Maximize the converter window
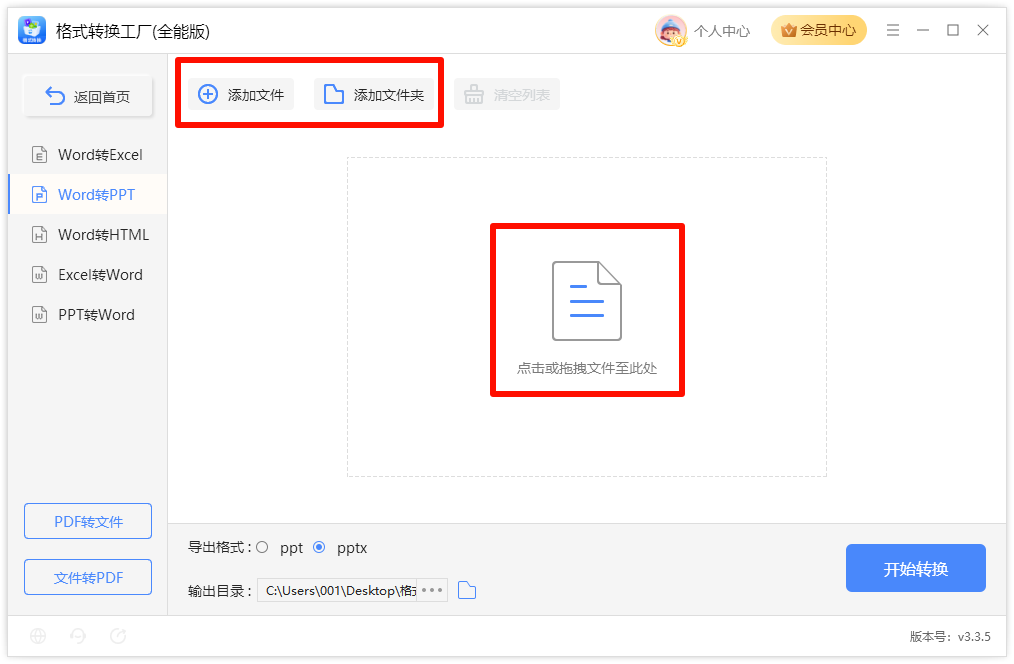 953,30
